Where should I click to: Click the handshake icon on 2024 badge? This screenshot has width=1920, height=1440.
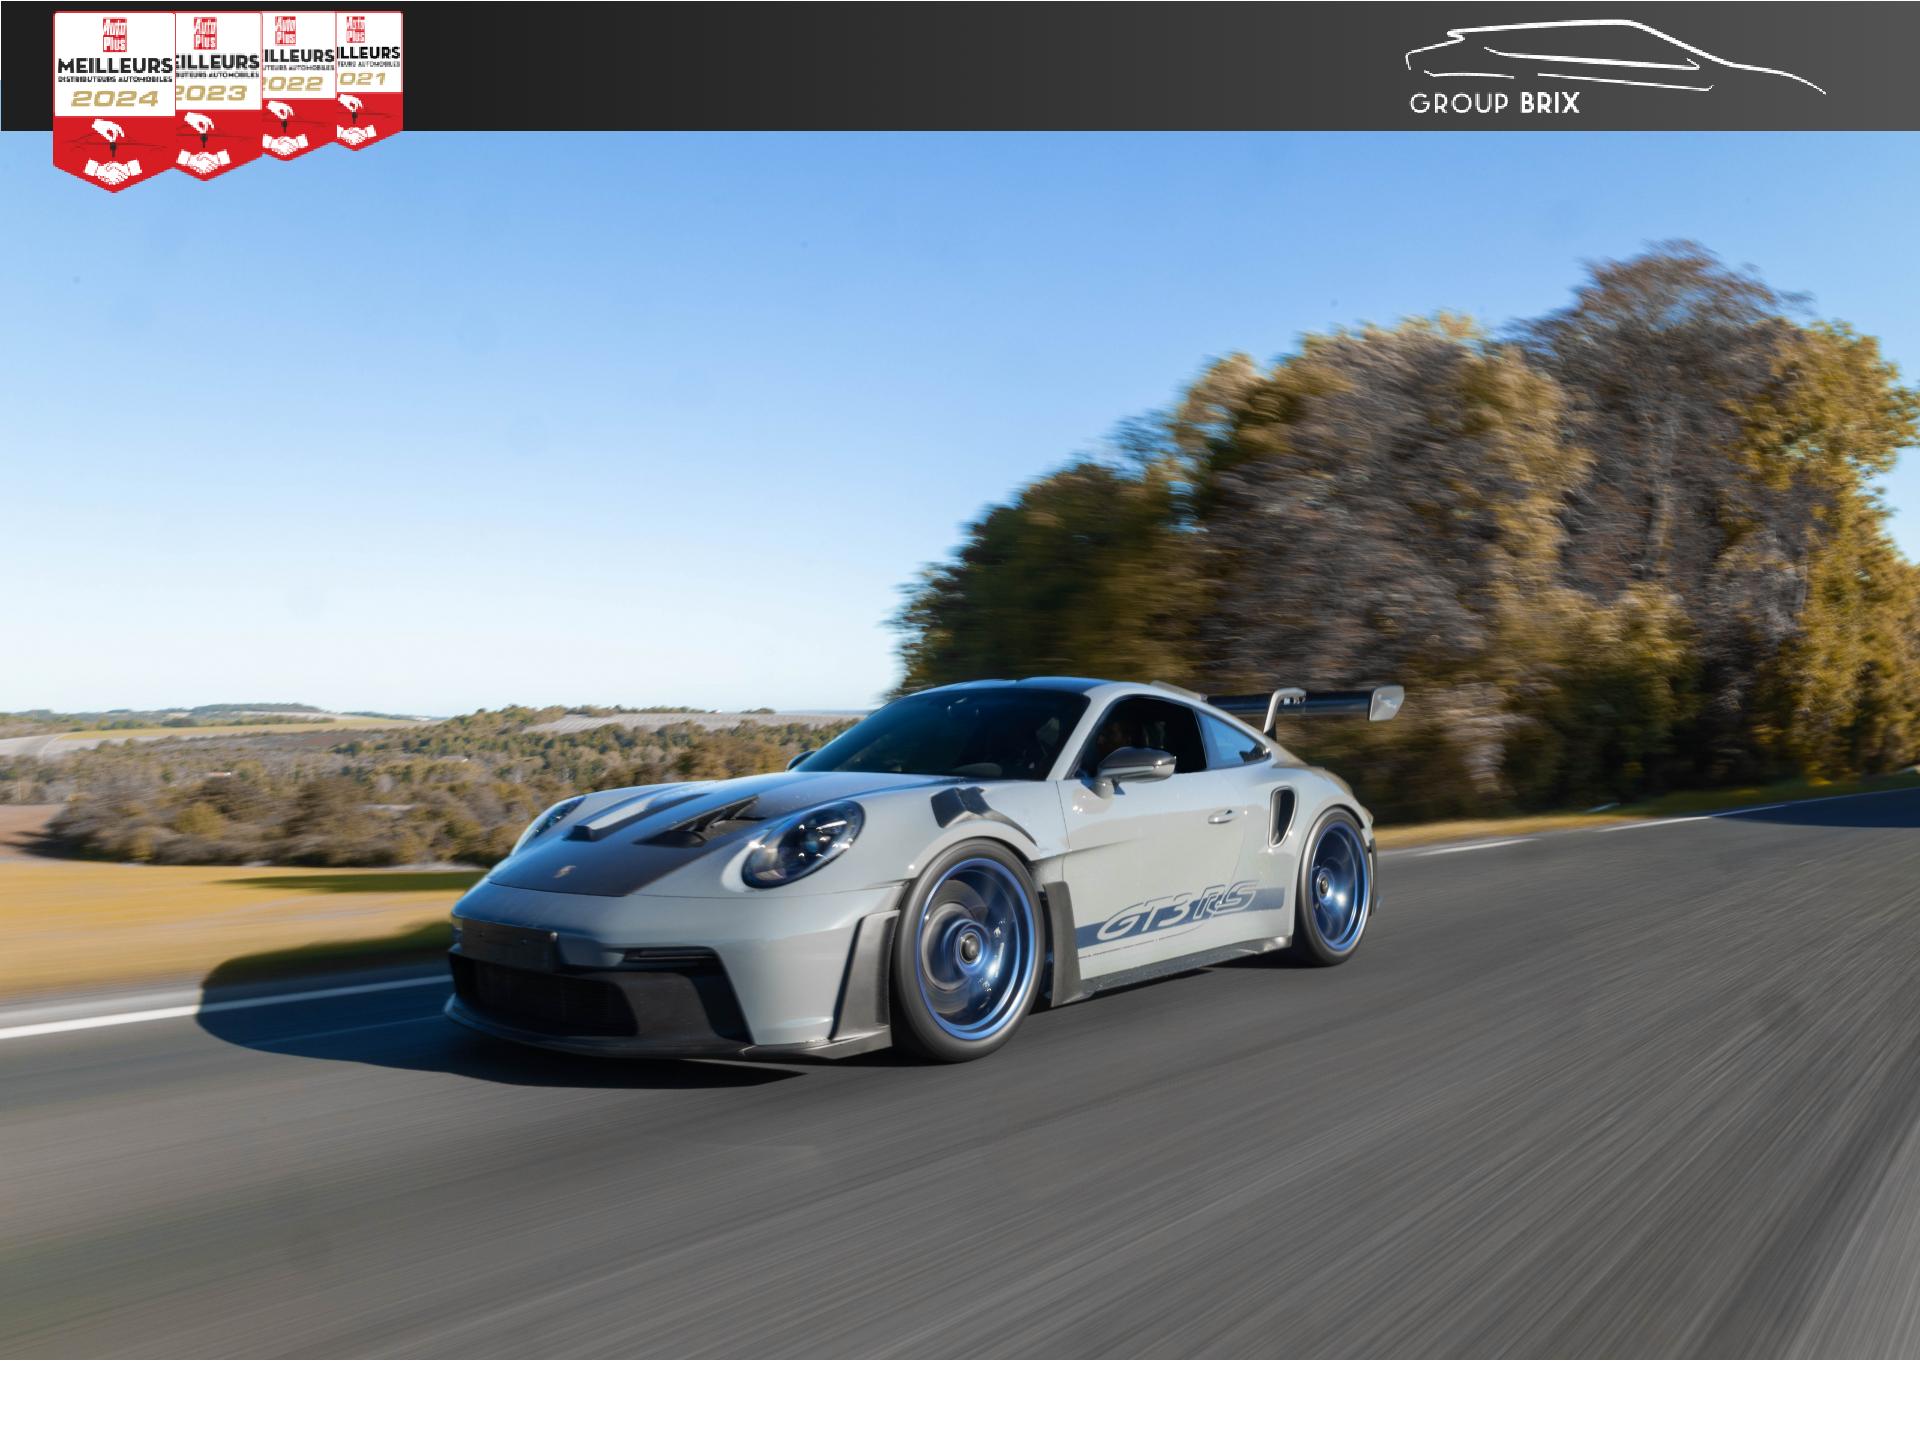point(112,172)
